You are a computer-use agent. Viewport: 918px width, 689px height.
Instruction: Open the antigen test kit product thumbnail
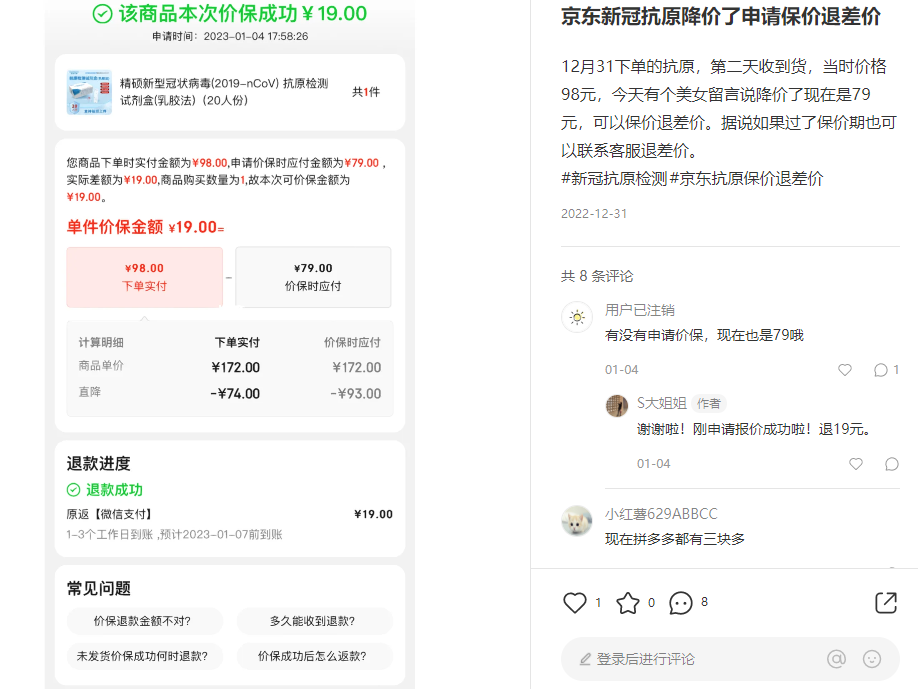(x=89, y=92)
